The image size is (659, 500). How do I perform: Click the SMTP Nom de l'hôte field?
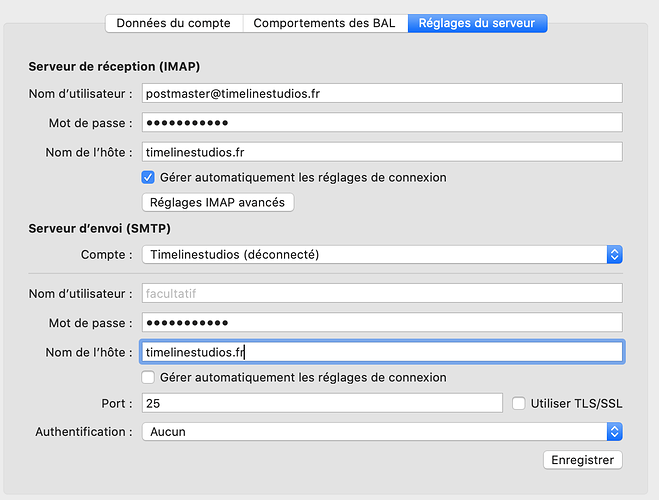click(x=382, y=352)
